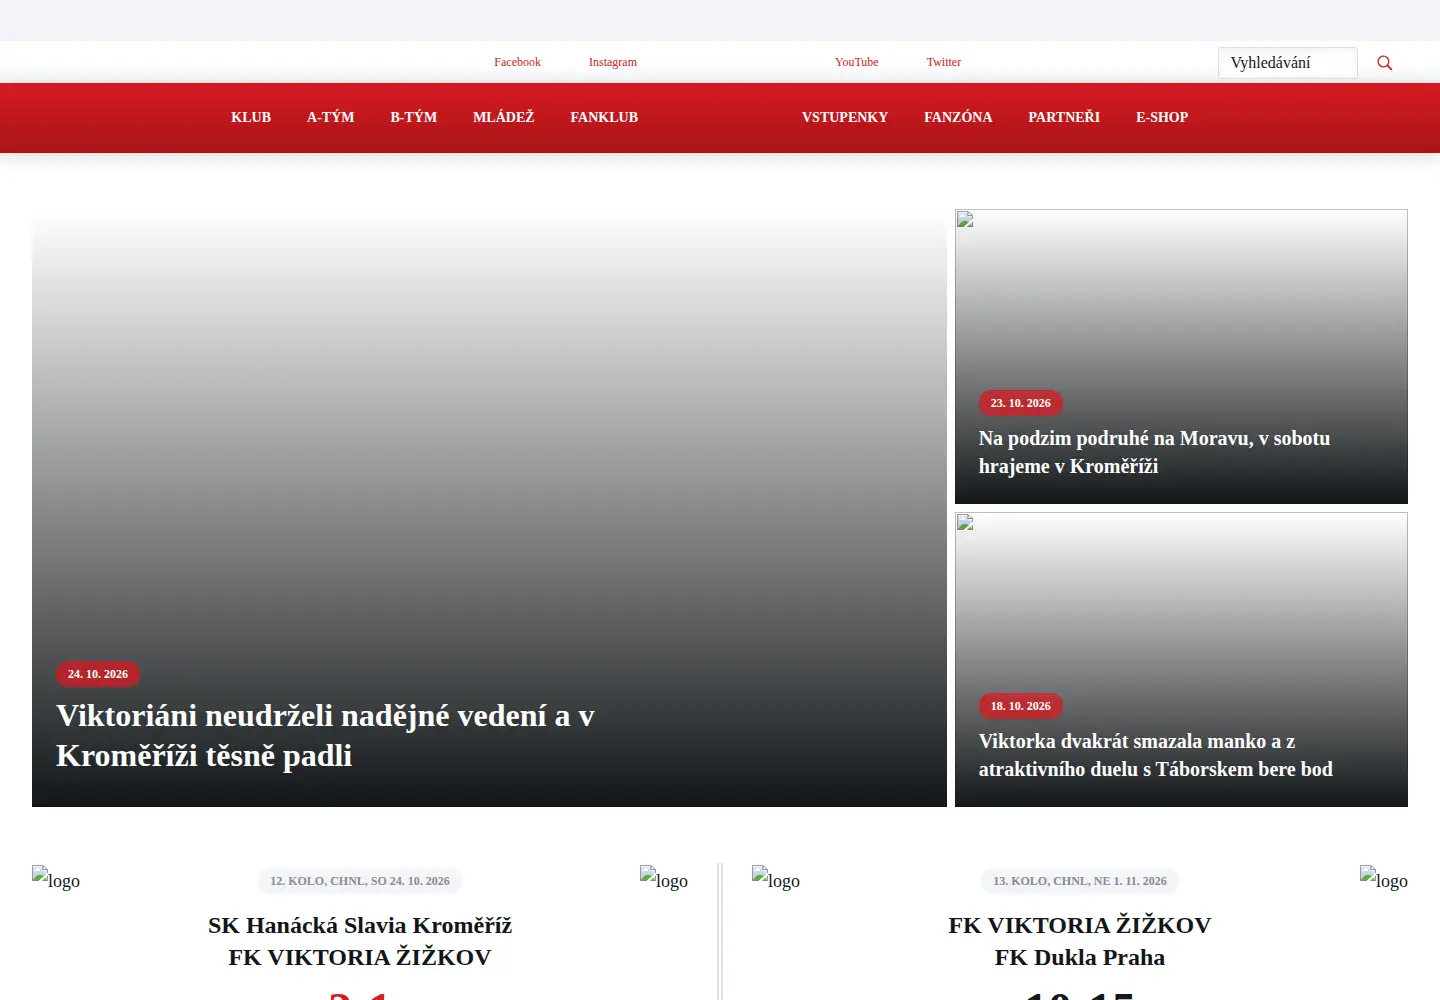Viewport: 1440px width, 1000px height.
Task: Open article "Viktoriáni neudrželi nadějné vedení"
Action: pyautogui.click(x=325, y=736)
